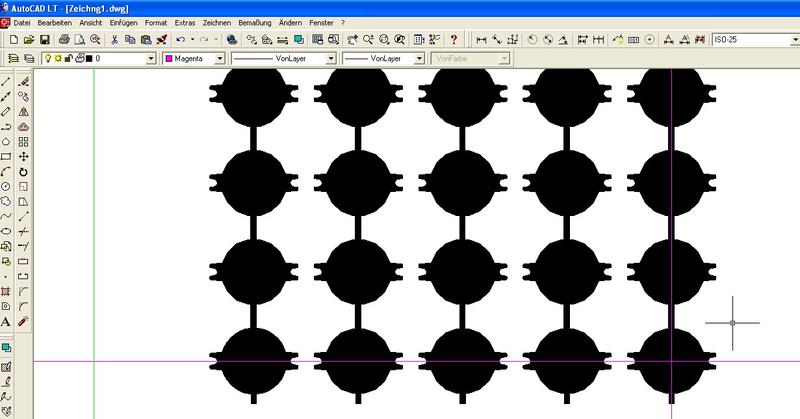Cut selection with the scissors icon

pyautogui.click(x=115, y=39)
